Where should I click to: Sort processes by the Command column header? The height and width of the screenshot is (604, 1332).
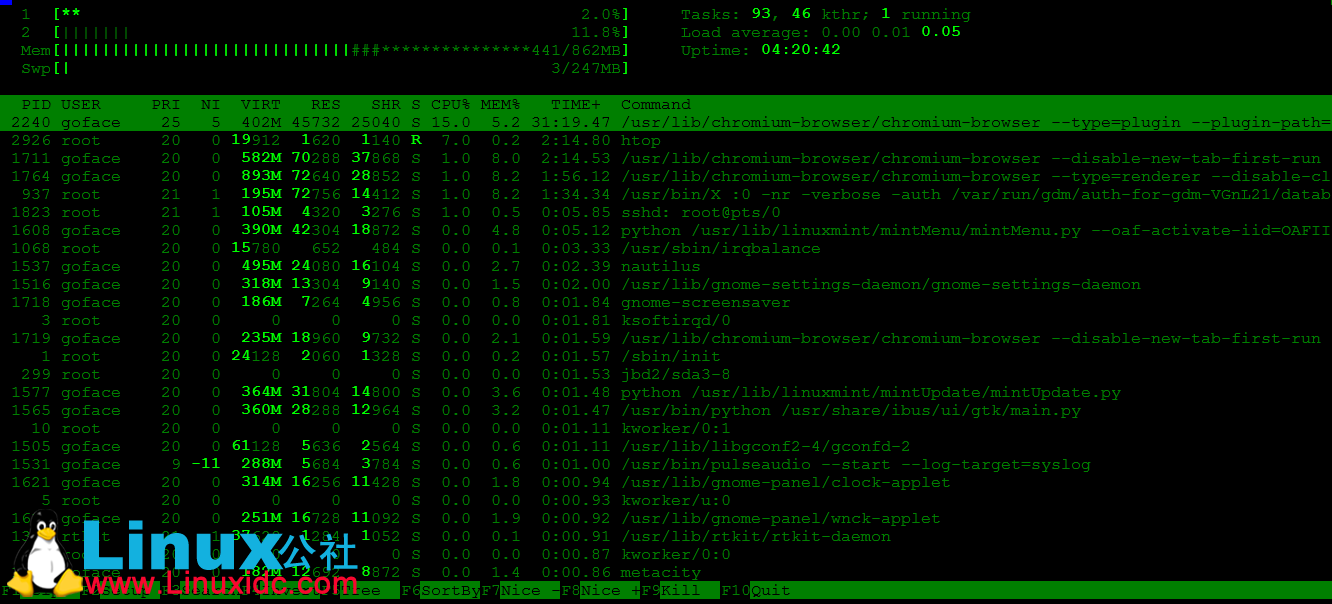[x=655, y=104]
